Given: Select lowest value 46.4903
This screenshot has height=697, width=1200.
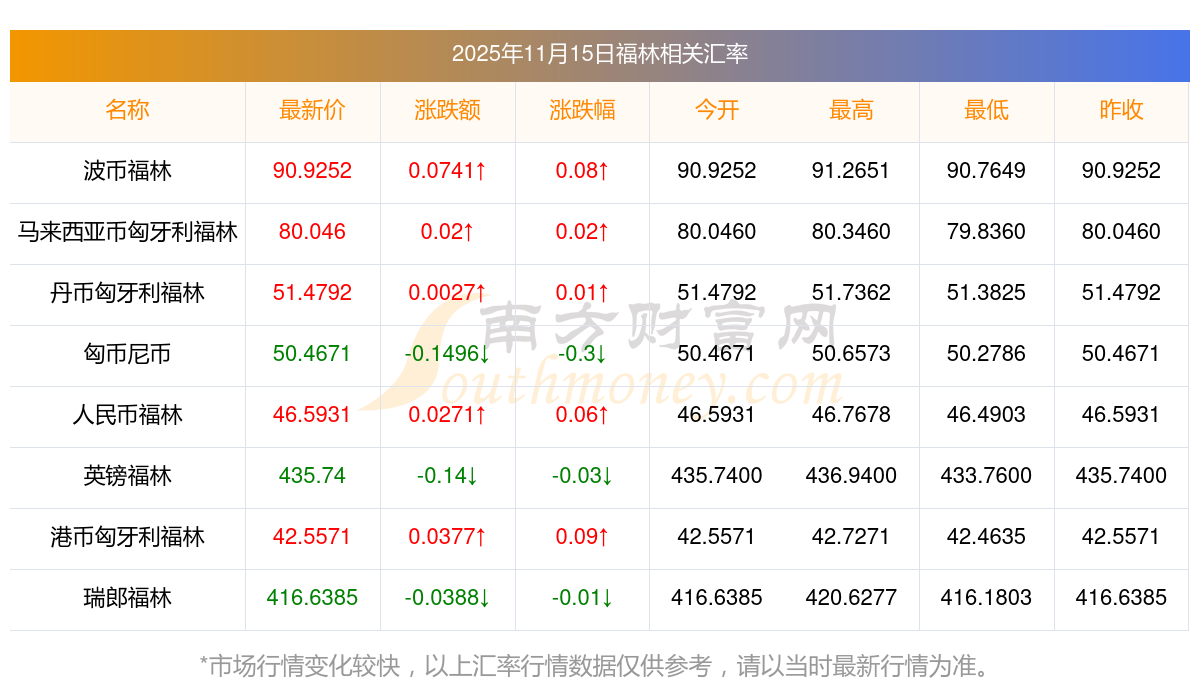Looking at the screenshot, I should [986, 415].
